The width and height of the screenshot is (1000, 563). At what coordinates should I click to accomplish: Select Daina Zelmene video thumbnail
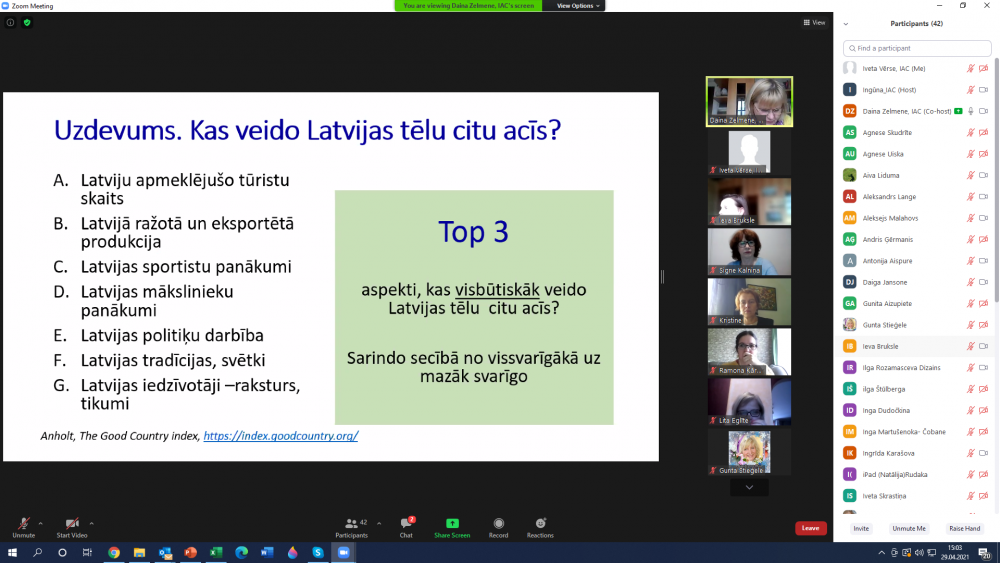[x=749, y=101]
